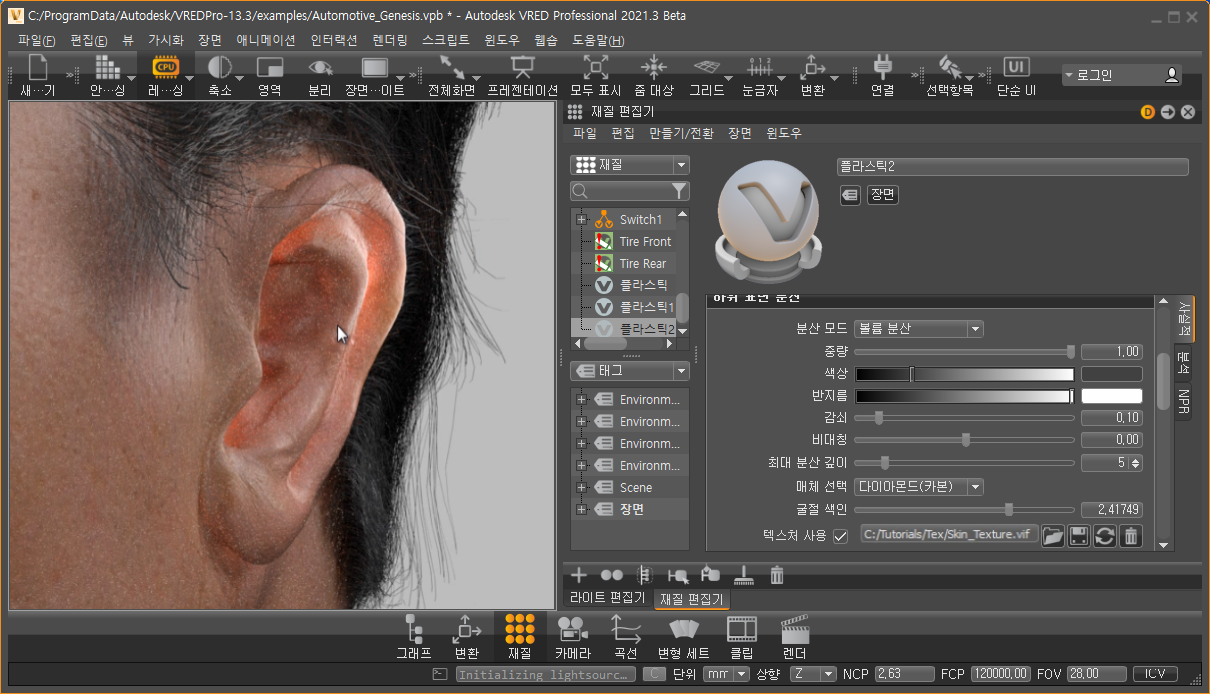Click the Grid (그리드) toolbar icon

706,68
